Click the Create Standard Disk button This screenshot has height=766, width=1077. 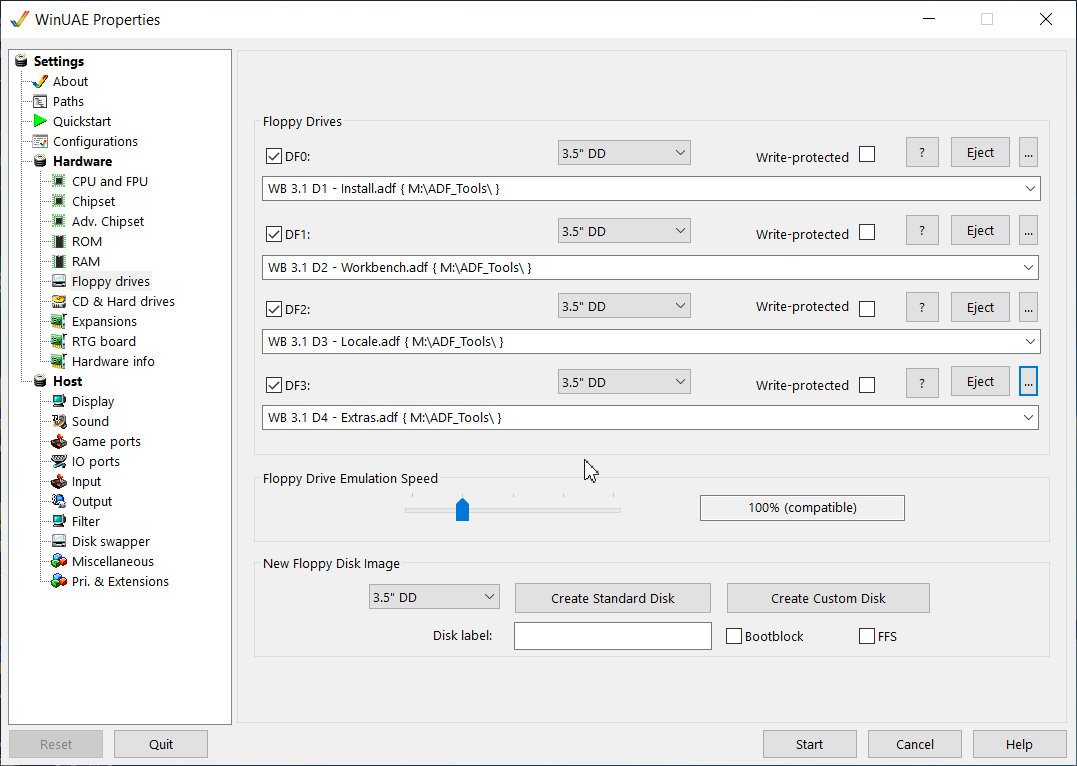613,598
